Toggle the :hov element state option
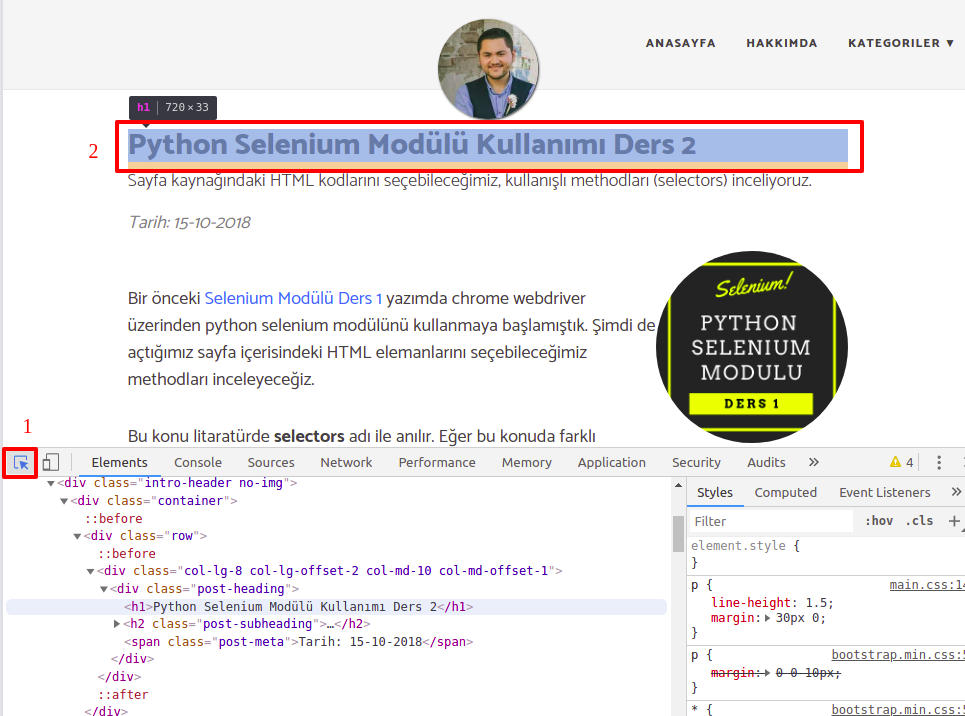965x716 pixels. pos(879,521)
